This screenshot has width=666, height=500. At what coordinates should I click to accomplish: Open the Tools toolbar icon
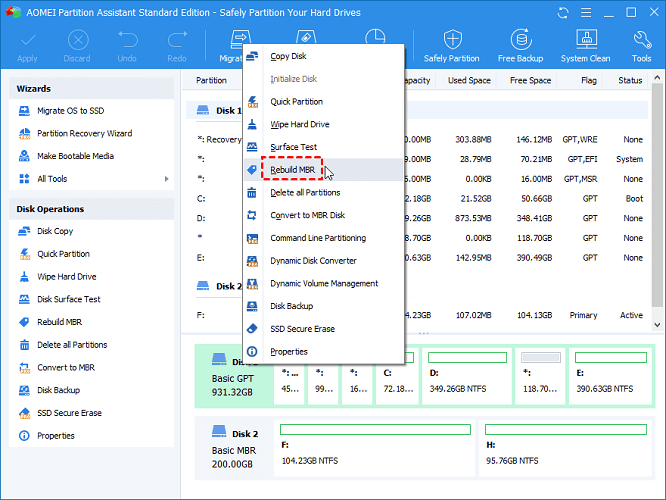tap(641, 40)
